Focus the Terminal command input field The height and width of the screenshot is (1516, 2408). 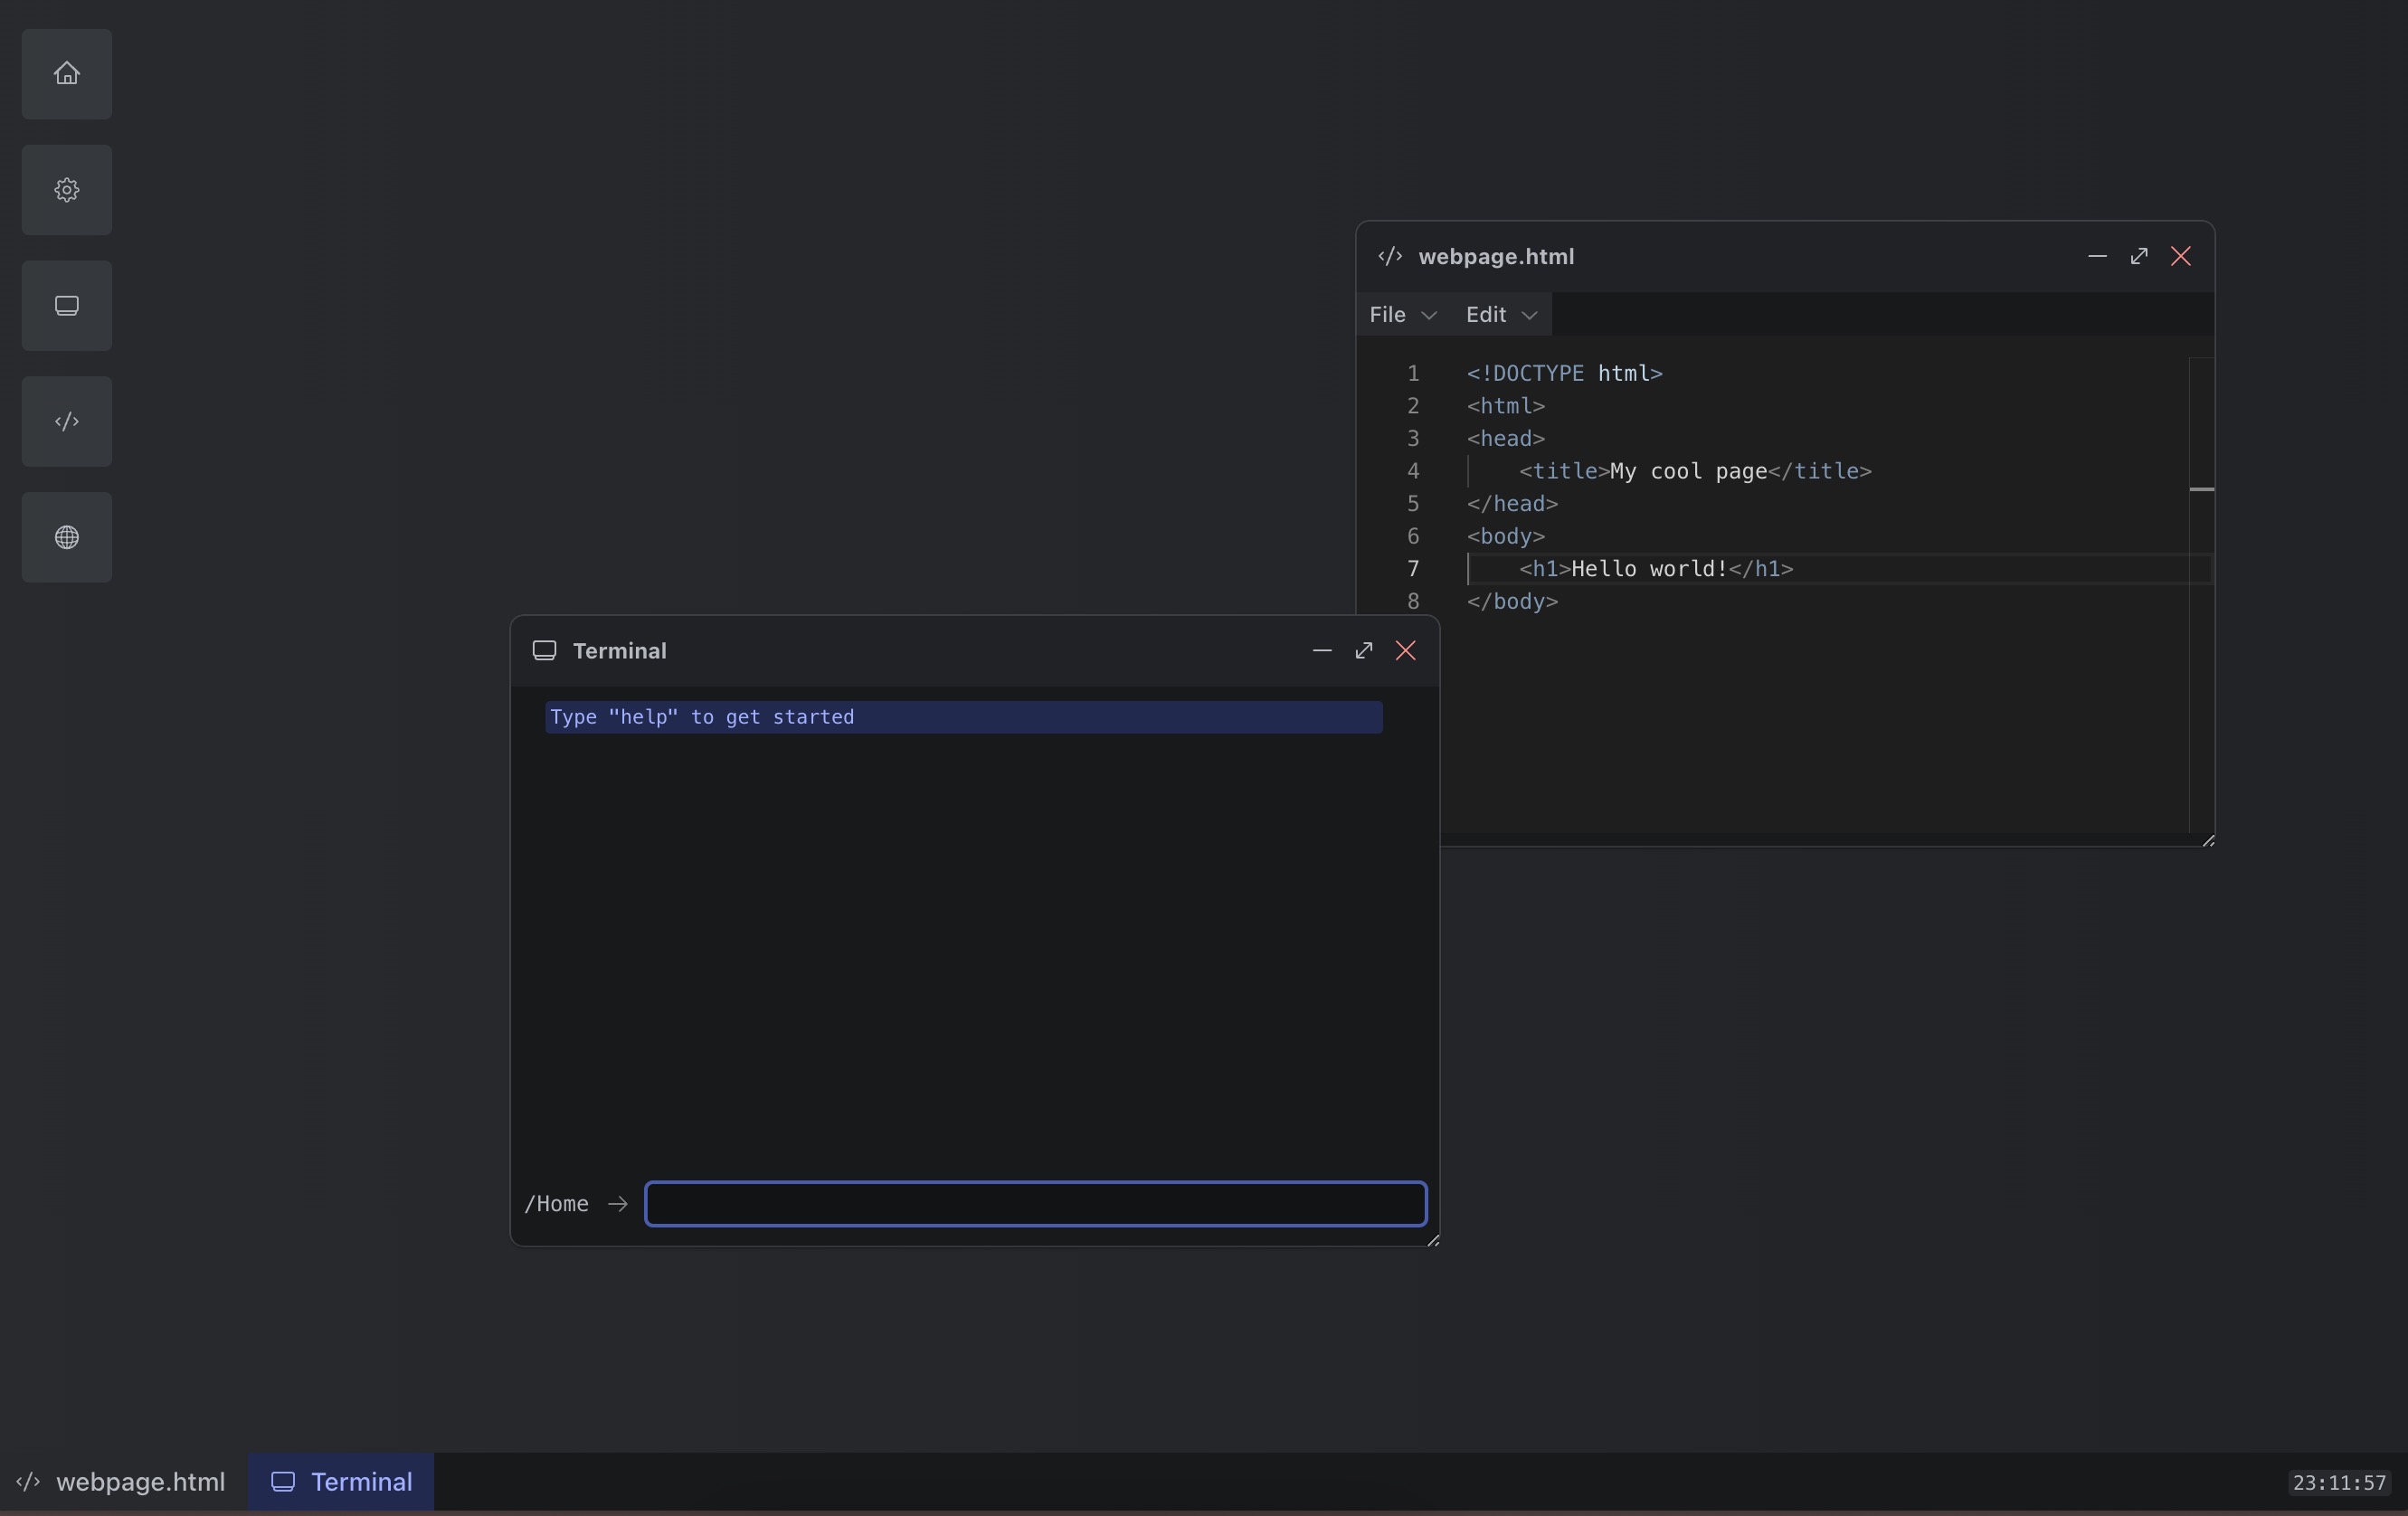click(x=1036, y=1204)
